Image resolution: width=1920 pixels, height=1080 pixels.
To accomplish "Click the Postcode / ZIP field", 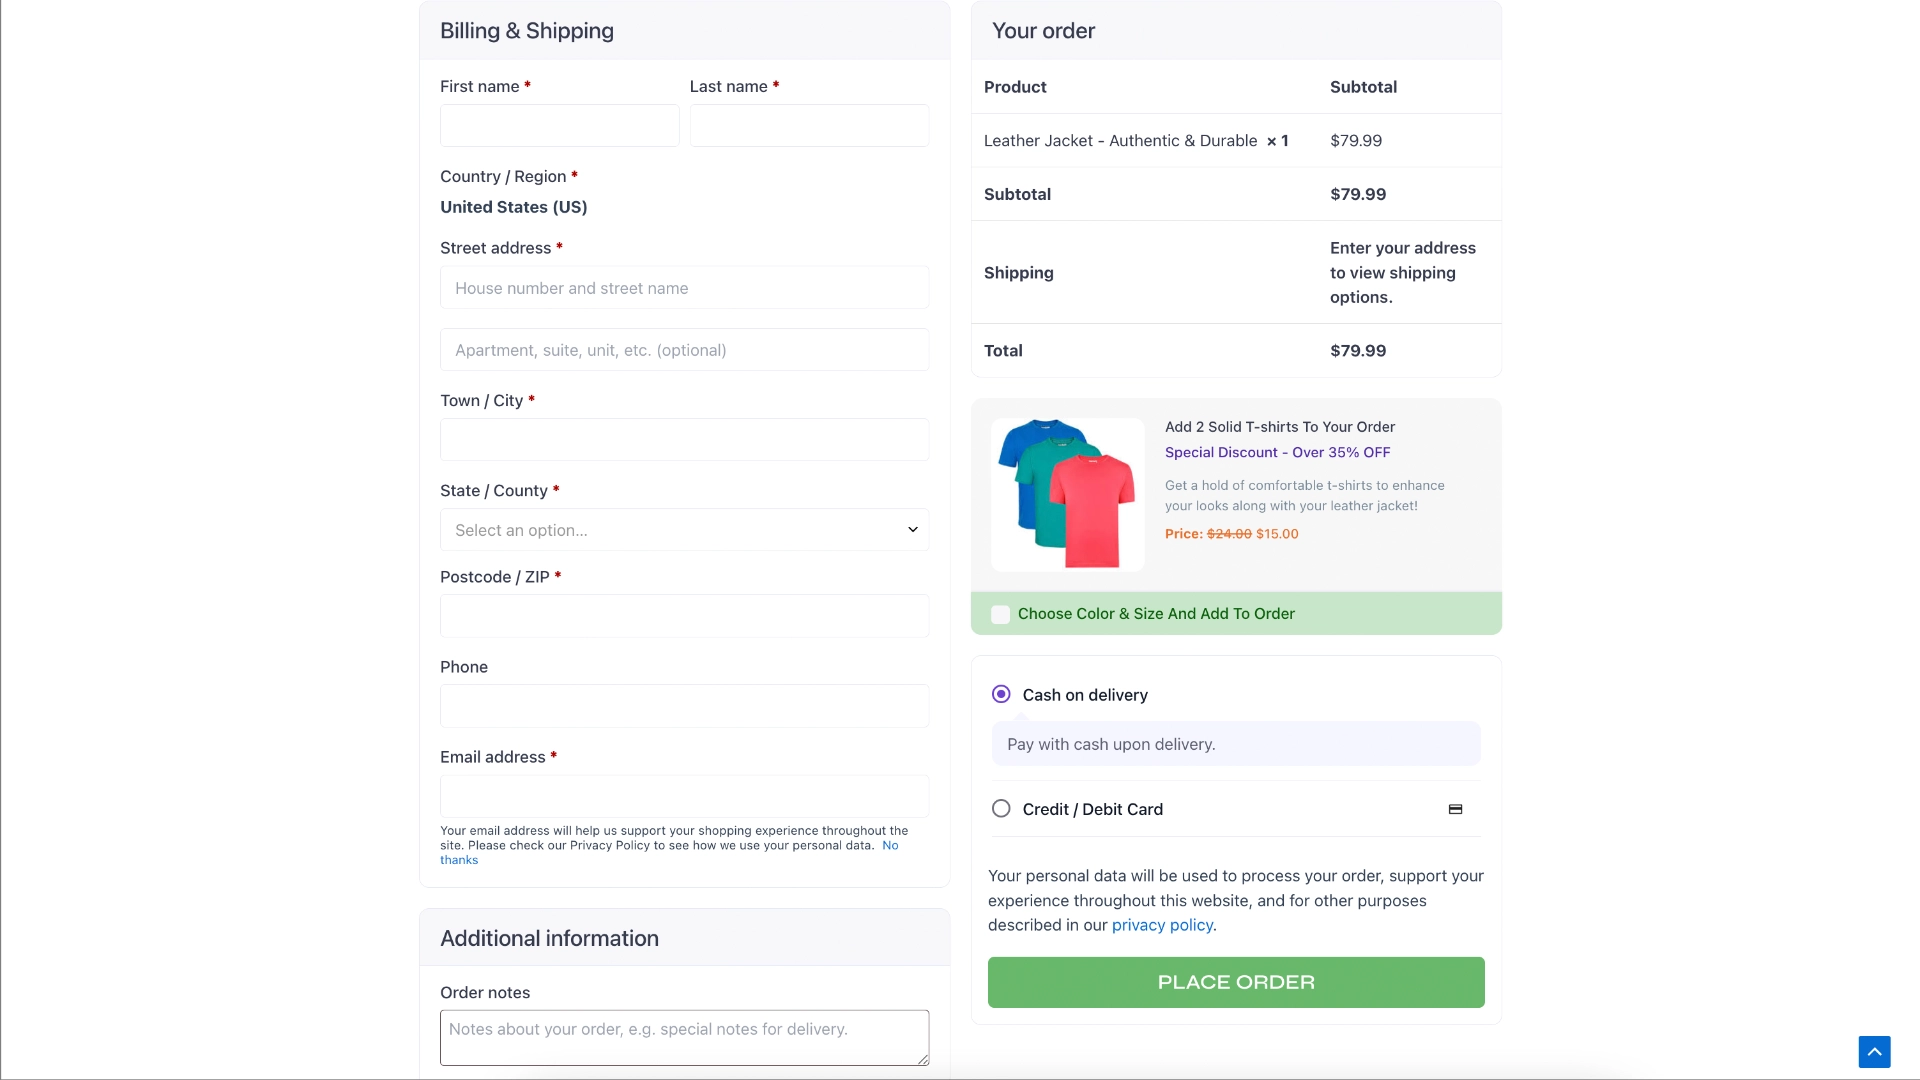I will [684, 616].
